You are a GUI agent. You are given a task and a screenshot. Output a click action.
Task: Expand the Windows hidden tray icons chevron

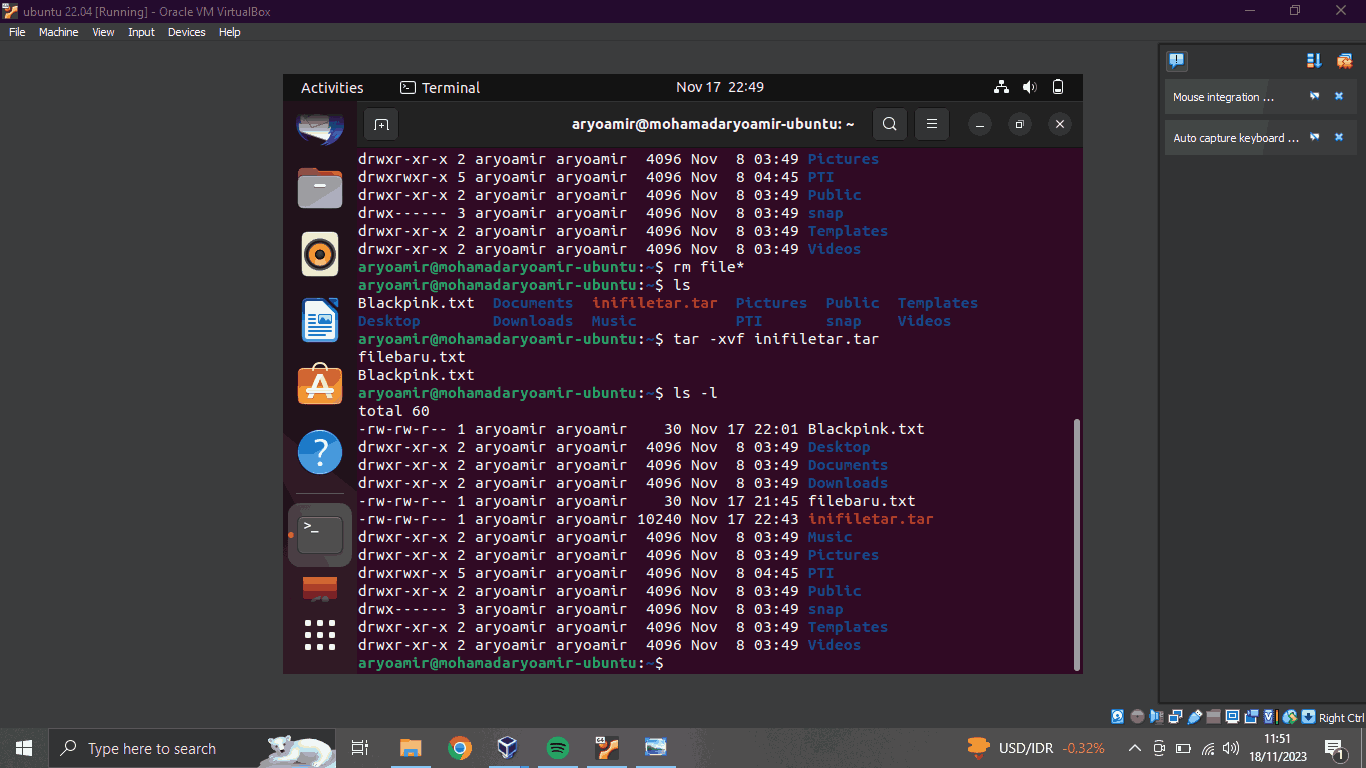coord(1135,748)
